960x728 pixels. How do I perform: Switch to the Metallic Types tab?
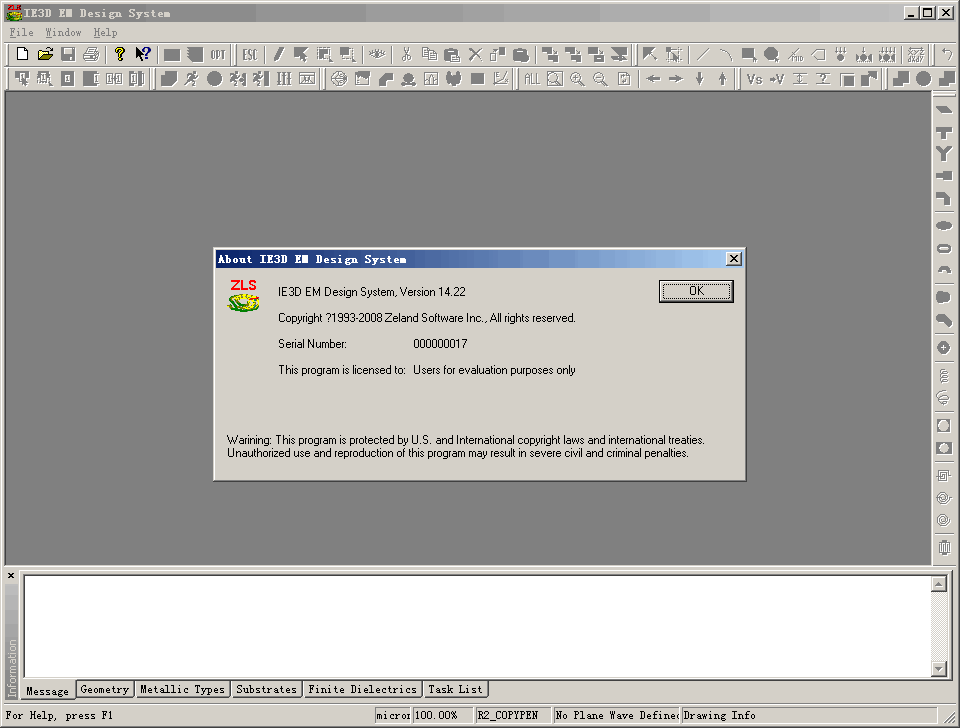coord(182,689)
